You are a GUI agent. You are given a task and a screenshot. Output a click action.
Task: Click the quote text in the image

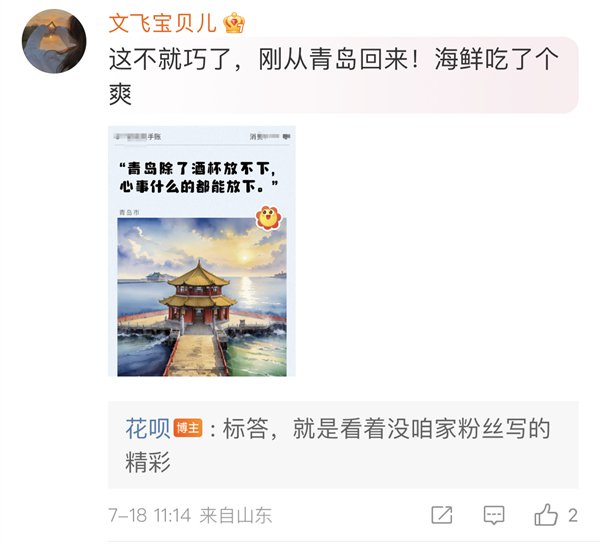199,177
